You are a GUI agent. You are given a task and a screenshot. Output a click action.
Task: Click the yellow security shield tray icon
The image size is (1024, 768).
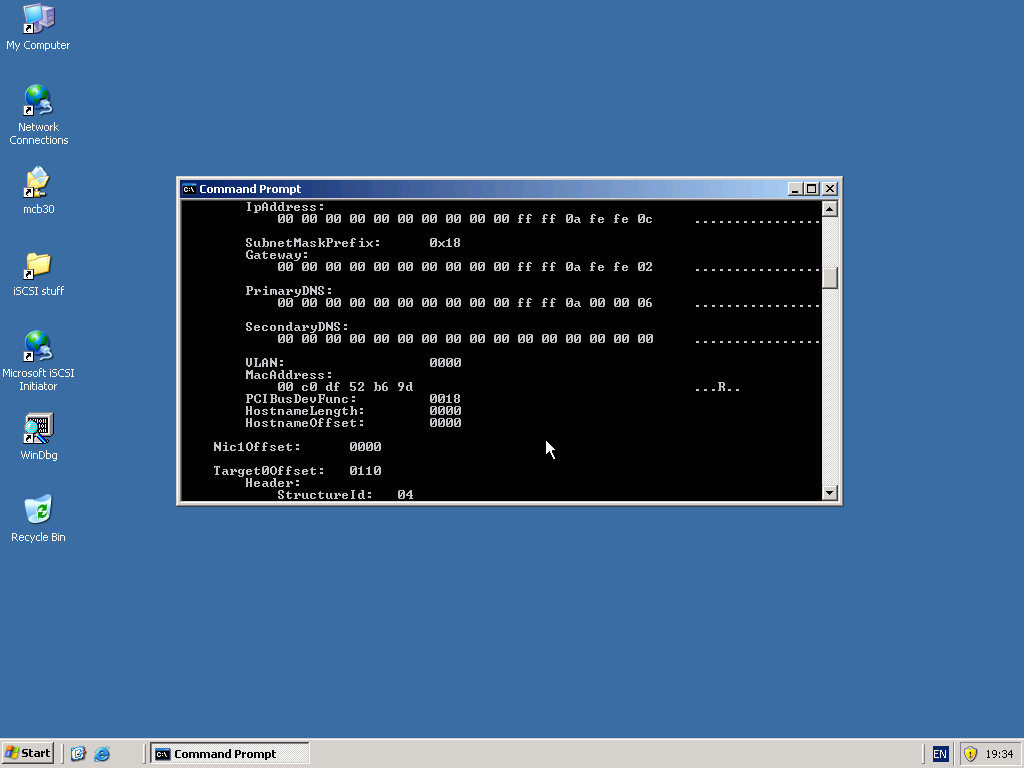pyautogui.click(x=970, y=754)
